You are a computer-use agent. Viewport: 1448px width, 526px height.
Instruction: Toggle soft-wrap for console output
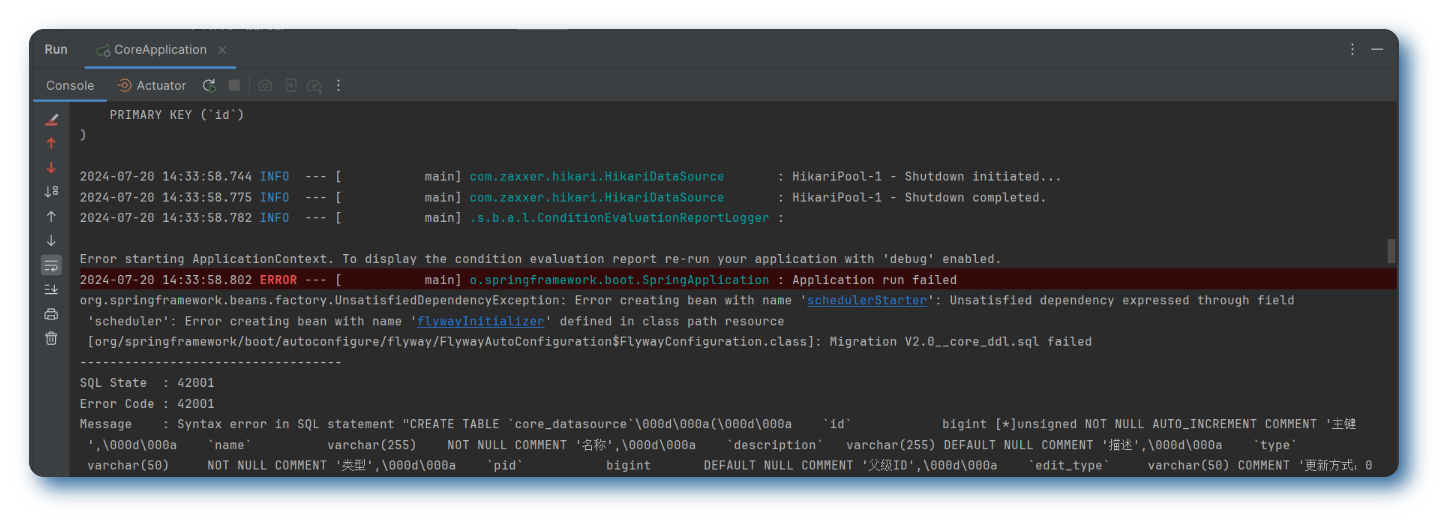coord(51,265)
